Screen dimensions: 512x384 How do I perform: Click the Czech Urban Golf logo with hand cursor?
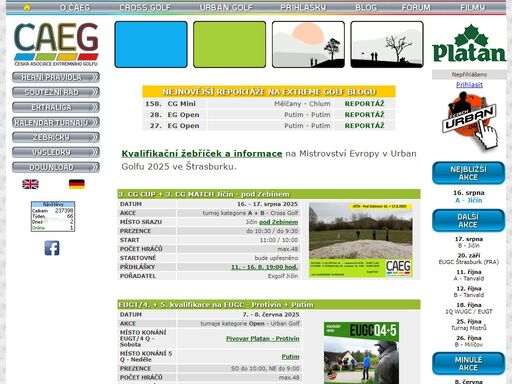470,120
